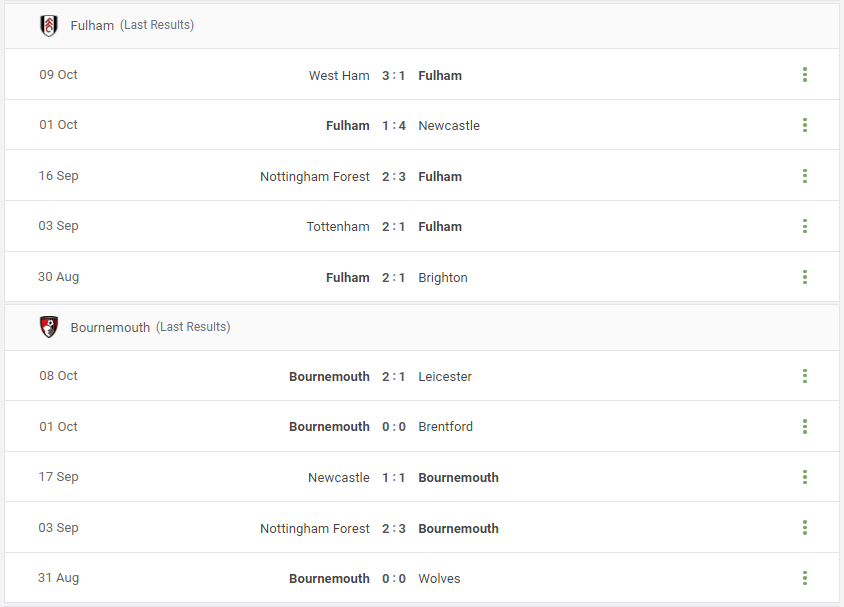Open Leicester team link in 08 Oct match

point(445,377)
